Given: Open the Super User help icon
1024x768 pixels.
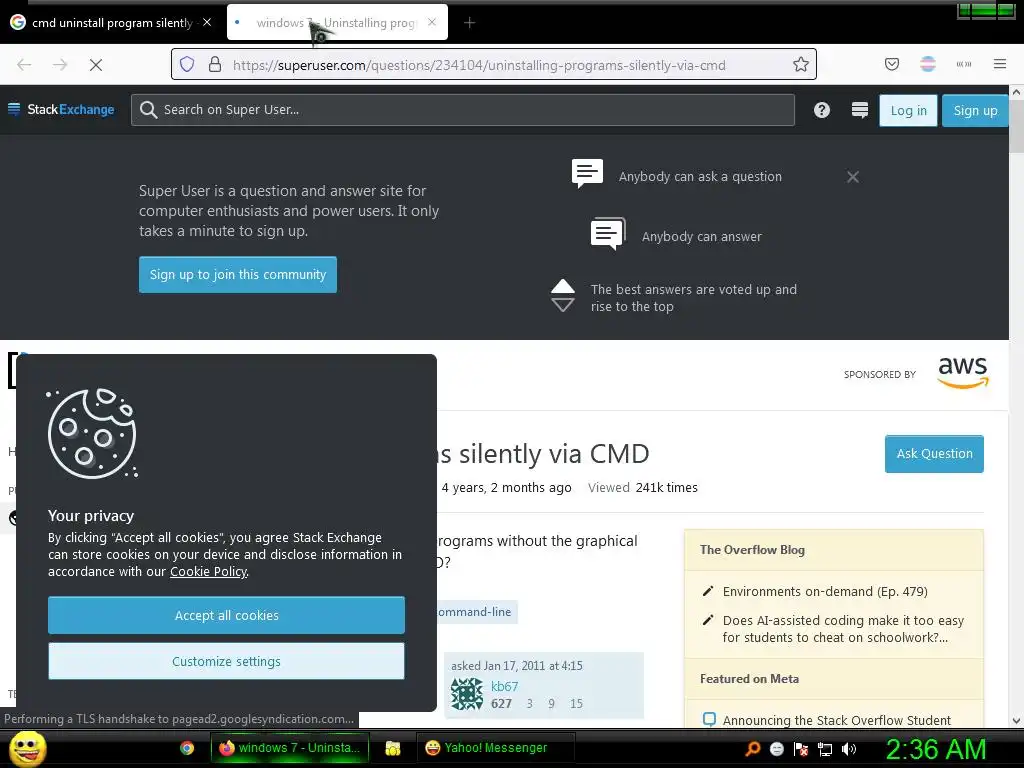Looking at the screenshot, I should pos(822,110).
